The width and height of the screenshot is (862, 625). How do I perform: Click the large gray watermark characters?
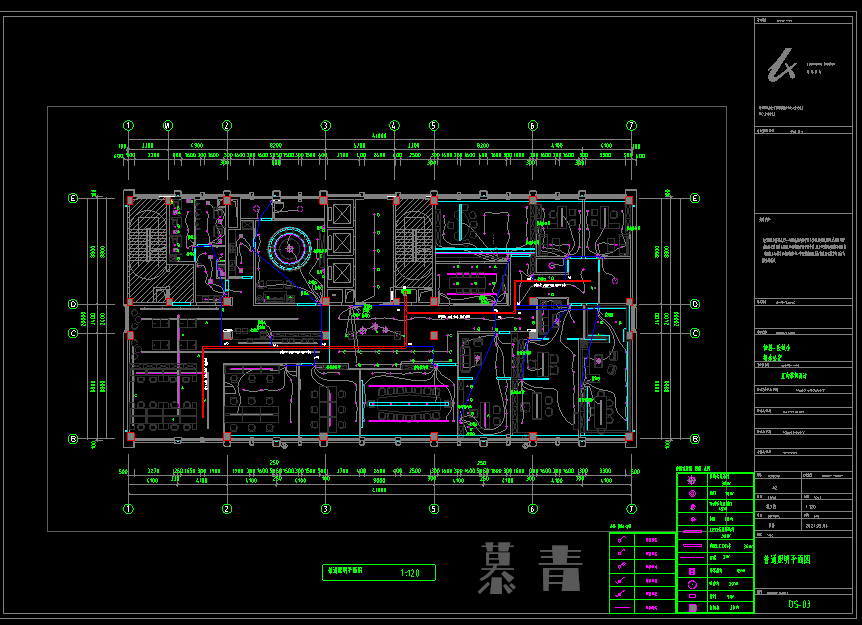click(531, 569)
